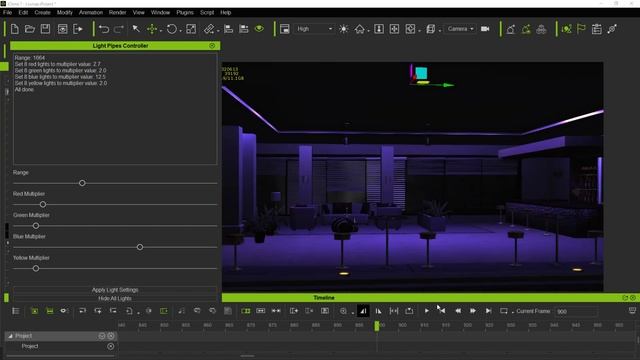
Task: Undo the last action
Action: point(104,29)
